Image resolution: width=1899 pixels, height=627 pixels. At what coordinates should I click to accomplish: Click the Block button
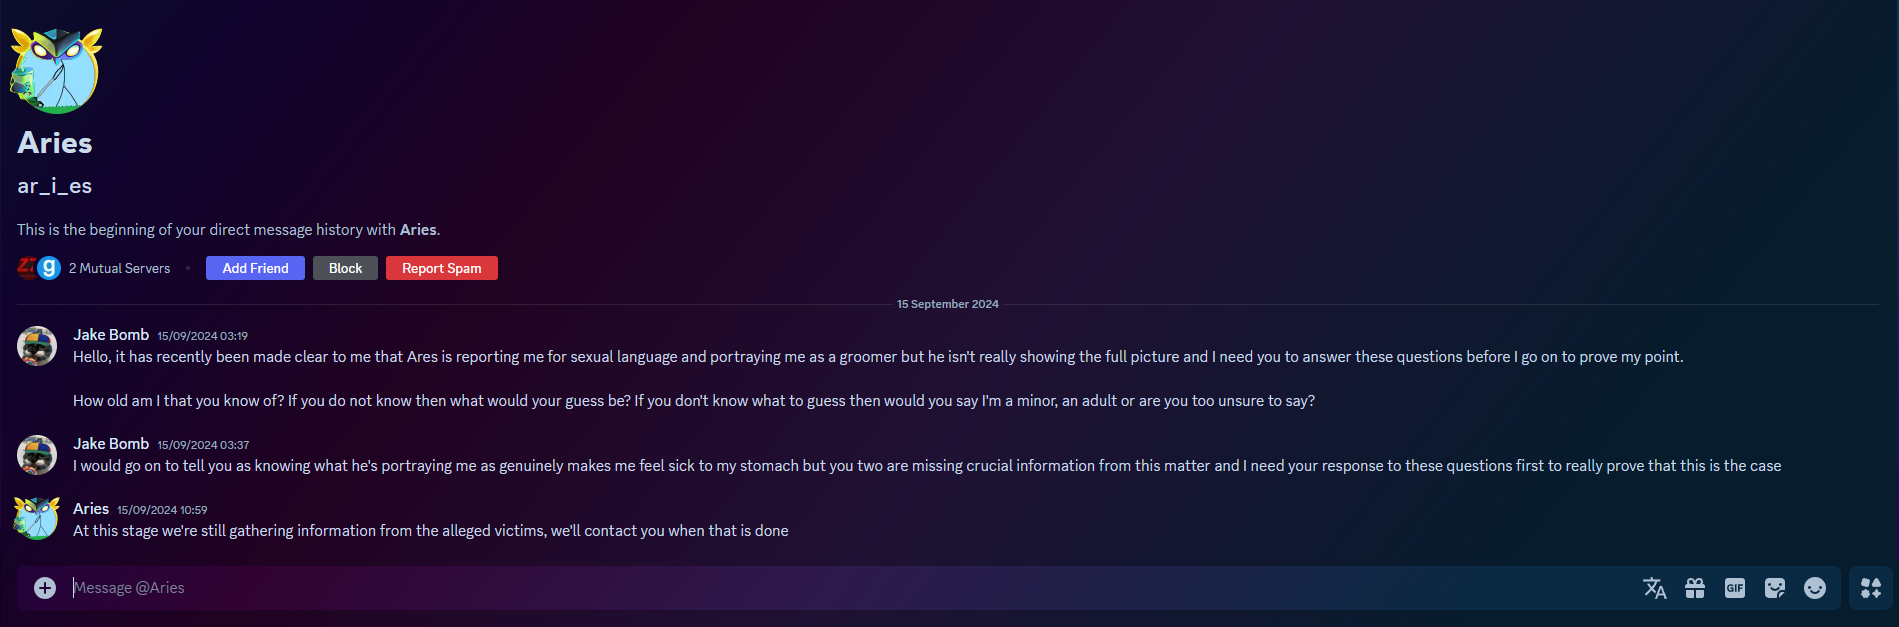[345, 268]
